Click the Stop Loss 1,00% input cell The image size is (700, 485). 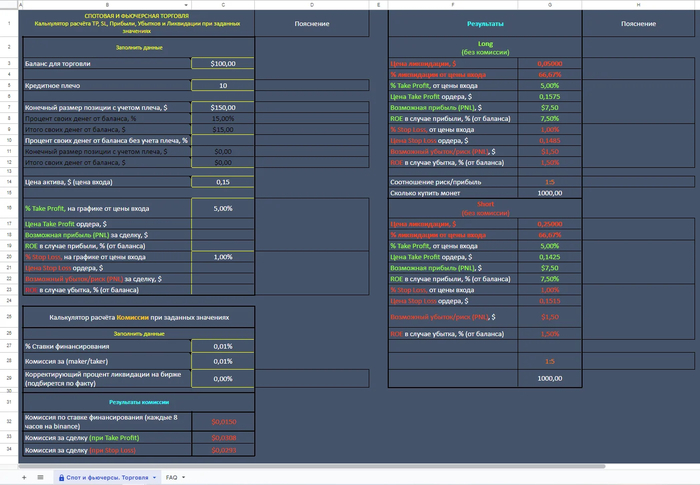(223, 257)
